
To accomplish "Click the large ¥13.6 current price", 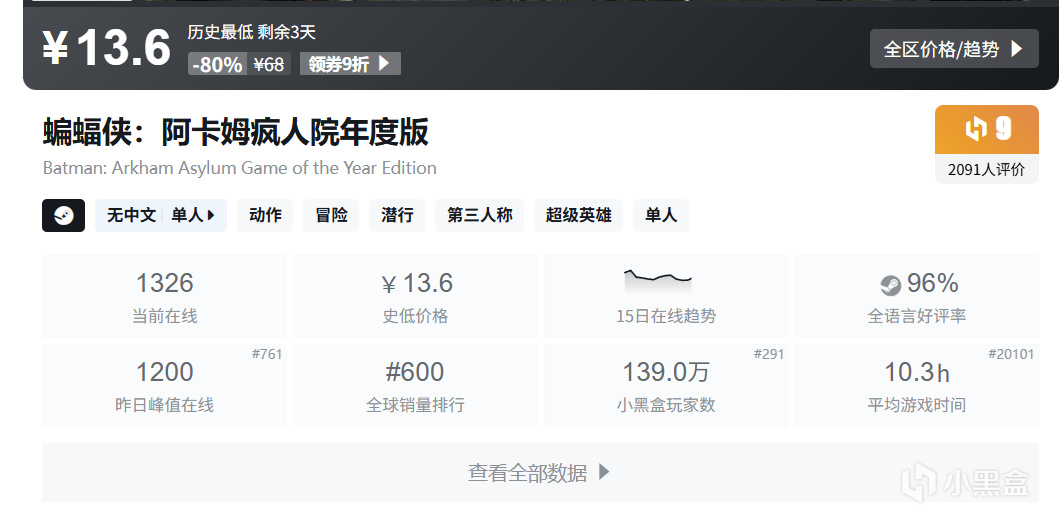I will 106,48.
